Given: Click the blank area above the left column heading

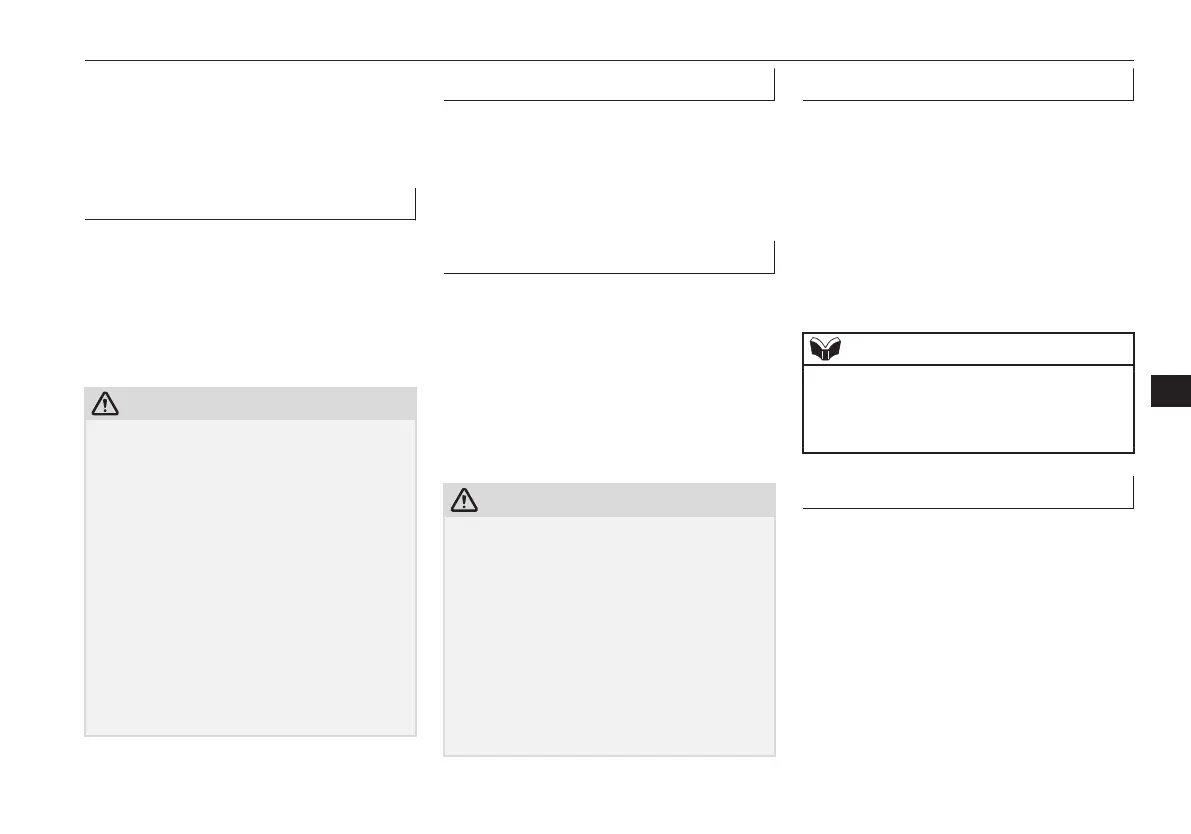Looking at the screenshot, I should point(250,125).
